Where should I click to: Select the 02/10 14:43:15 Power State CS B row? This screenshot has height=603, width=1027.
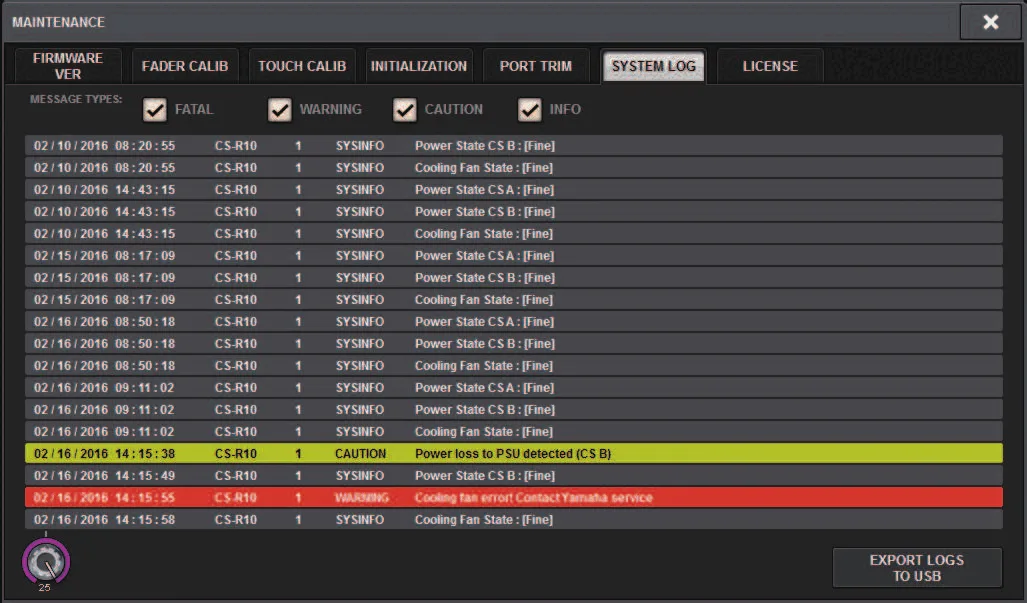(514, 211)
